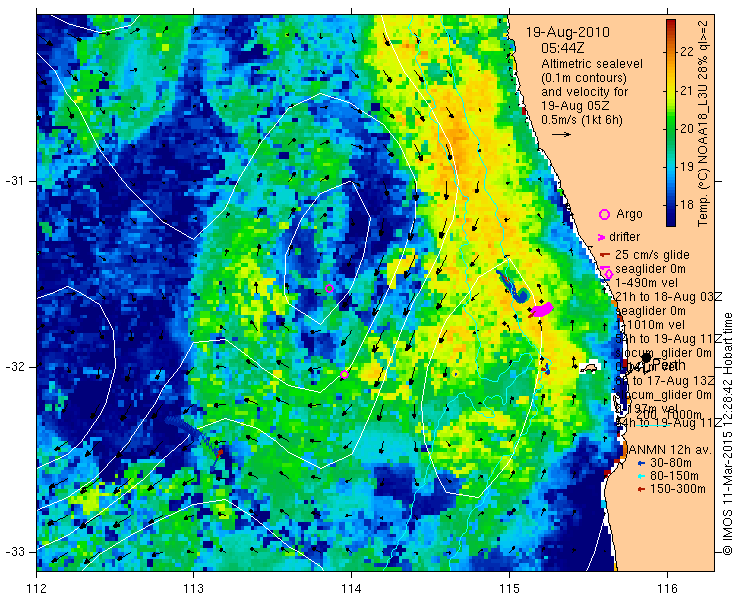This screenshot has width=740, height=600.
Task: Click the black Perth city dot
Action: pyautogui.click(x=646, y=358)
